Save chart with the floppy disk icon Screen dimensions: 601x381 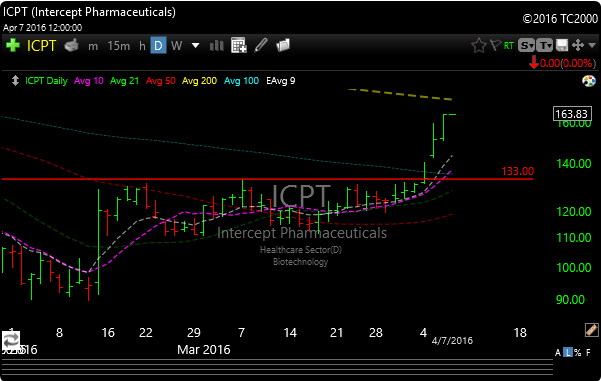pos(562,45)
